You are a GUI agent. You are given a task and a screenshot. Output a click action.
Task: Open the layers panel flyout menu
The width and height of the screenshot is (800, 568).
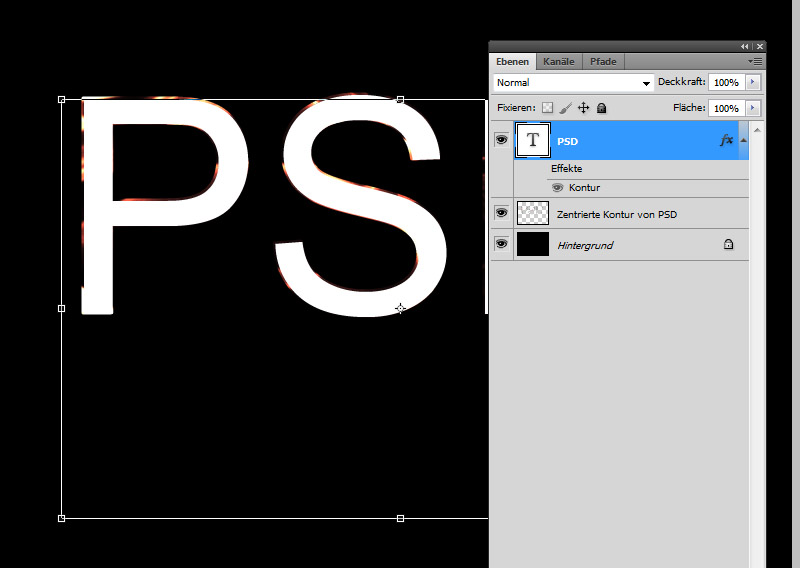coord(755,62)
